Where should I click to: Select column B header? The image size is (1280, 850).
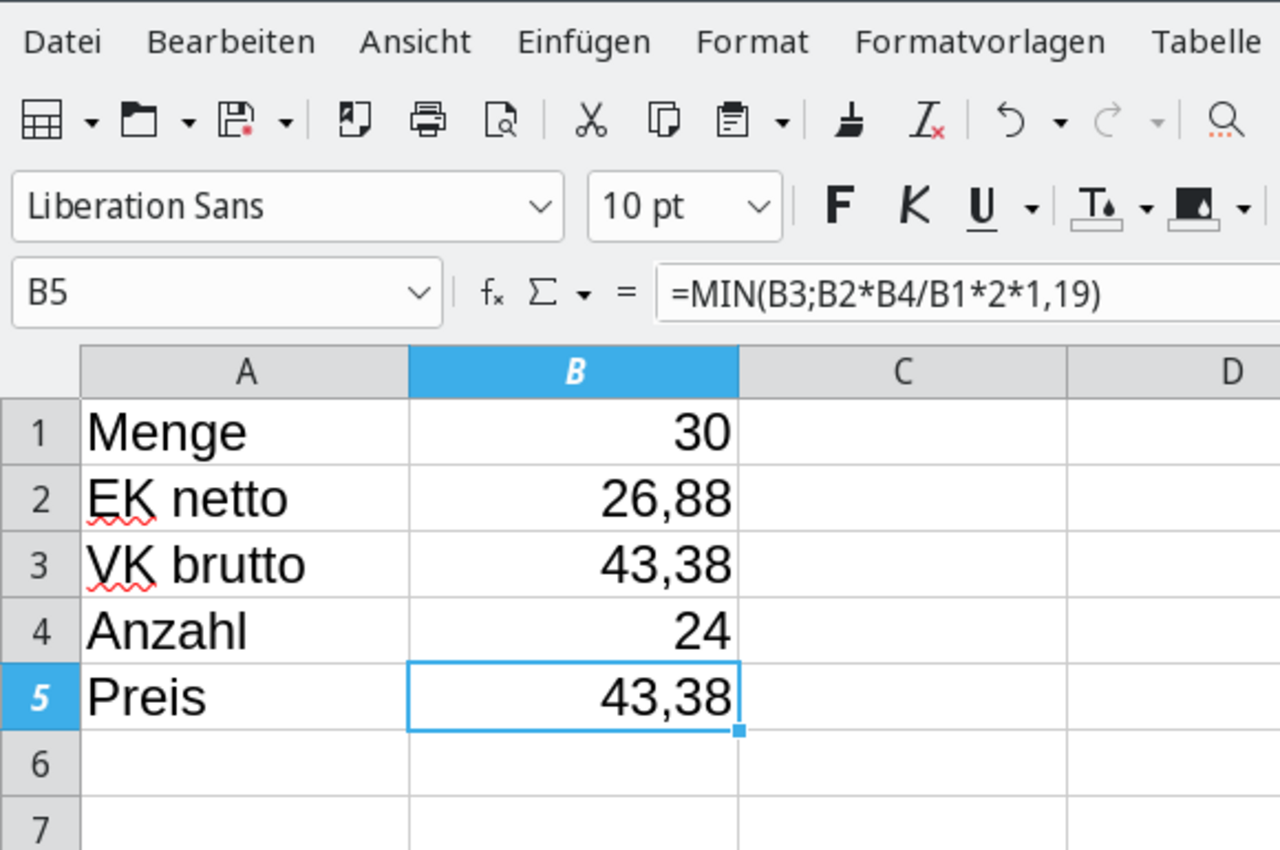coord(574,372)
